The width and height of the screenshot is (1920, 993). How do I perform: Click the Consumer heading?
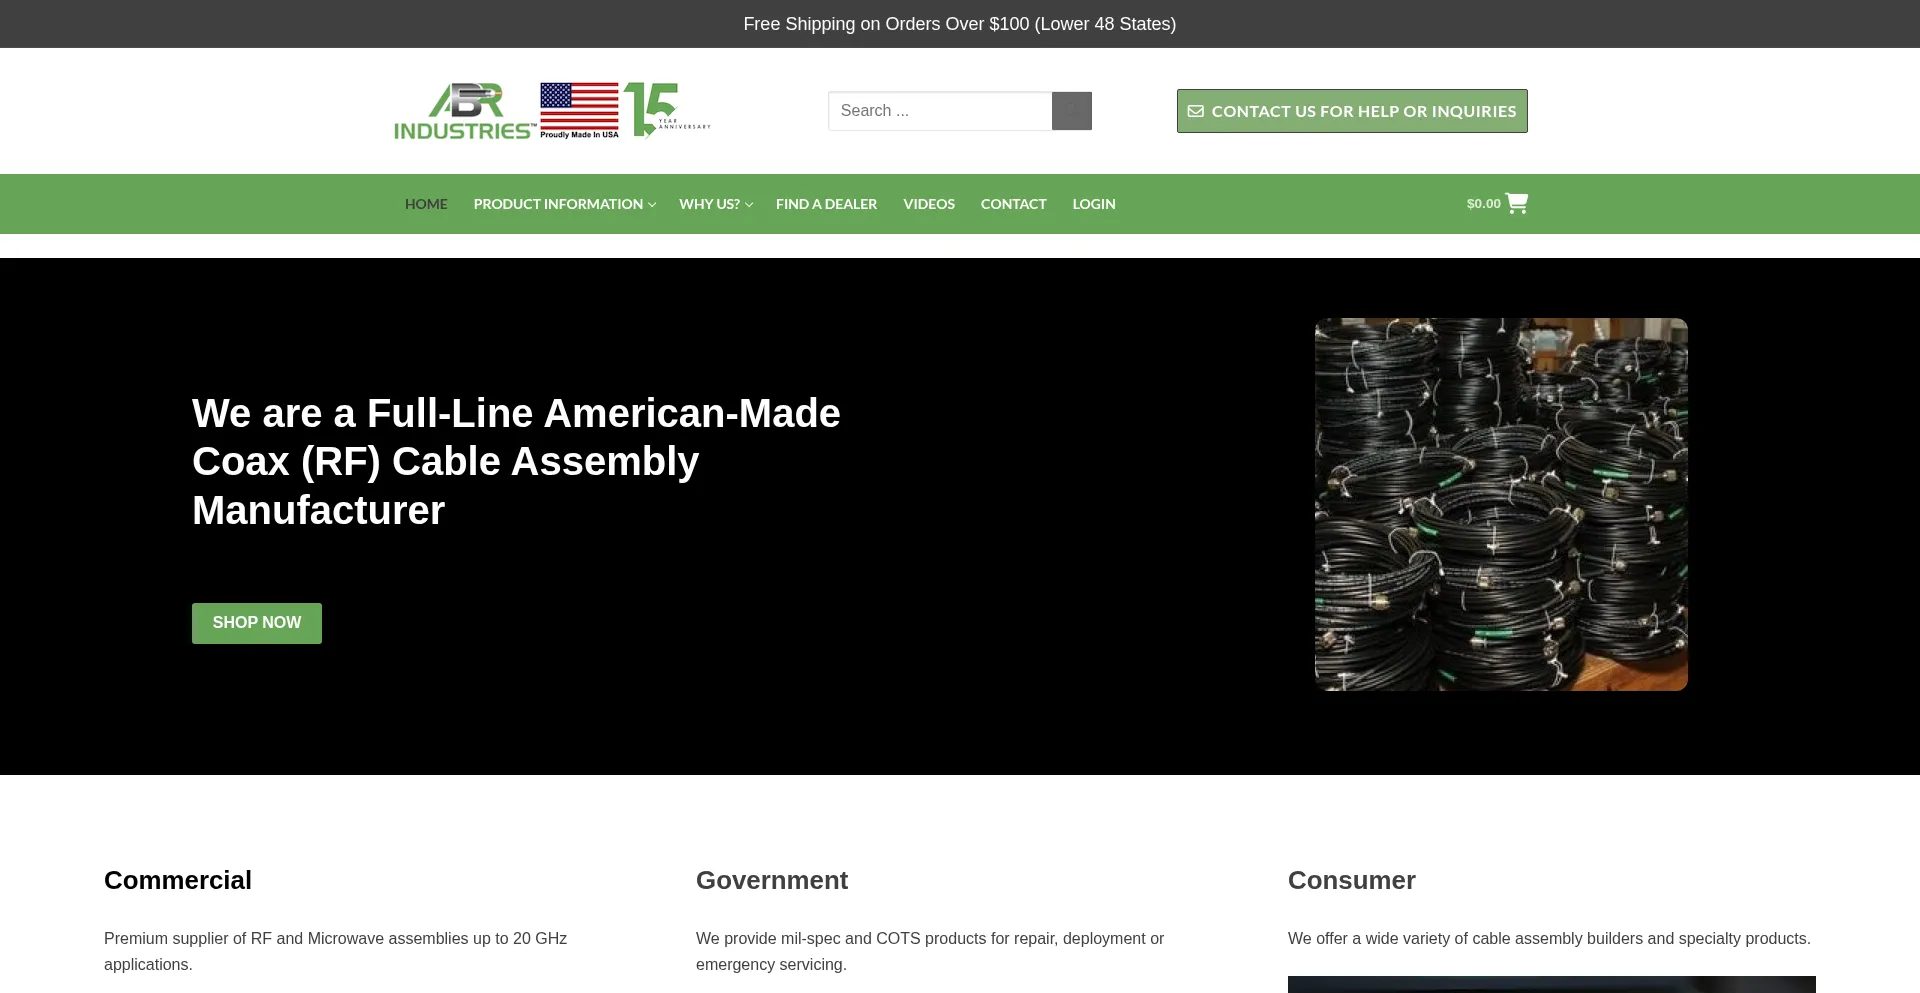(x=1352, y=880)
